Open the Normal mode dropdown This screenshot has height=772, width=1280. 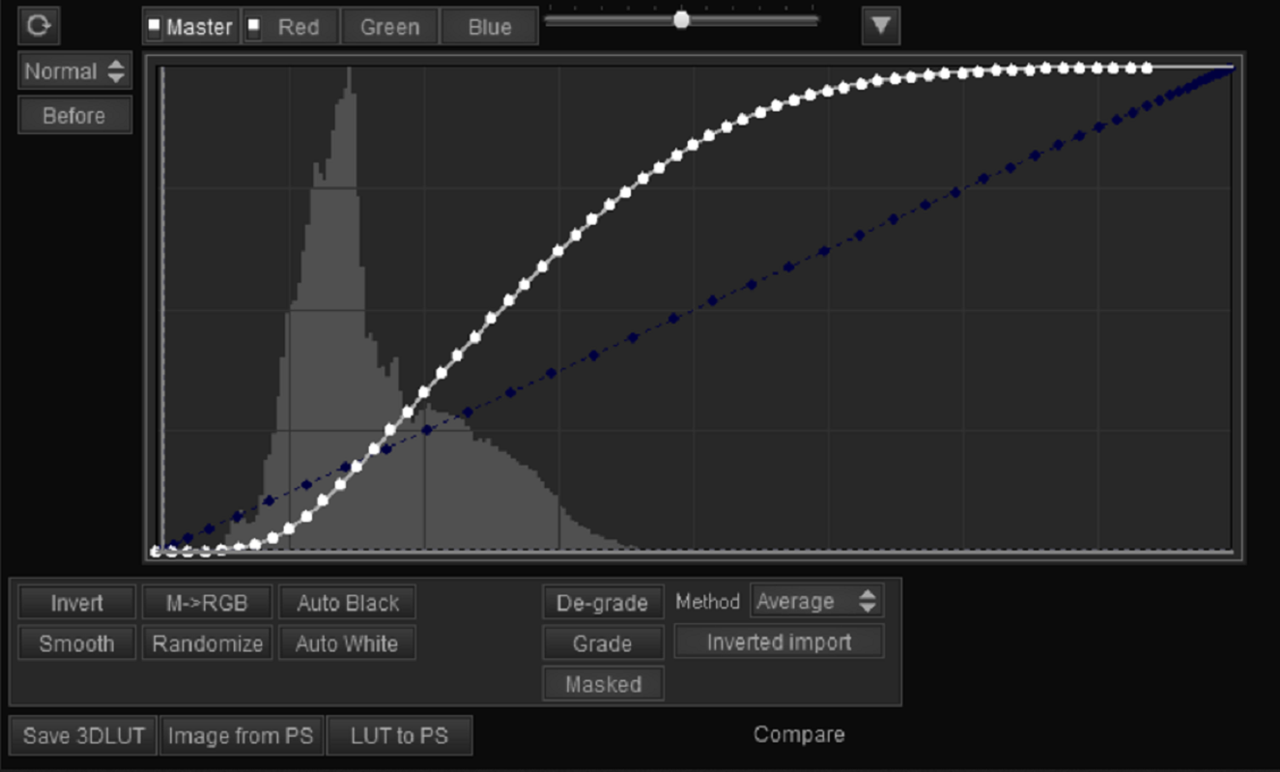[75, 72]
